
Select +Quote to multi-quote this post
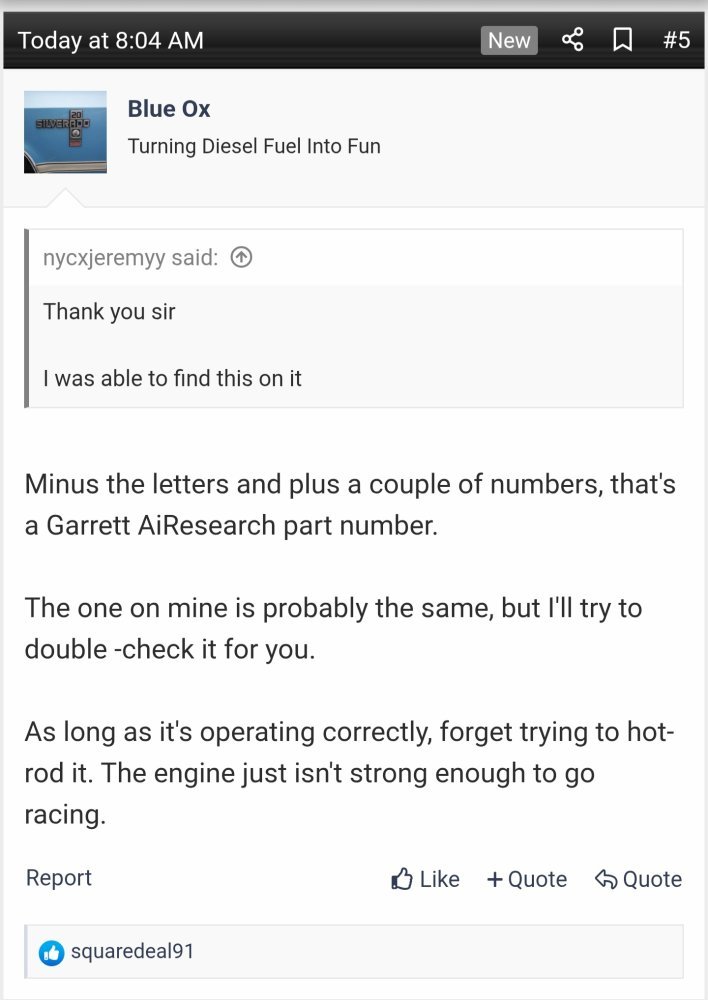coord(527,879)
